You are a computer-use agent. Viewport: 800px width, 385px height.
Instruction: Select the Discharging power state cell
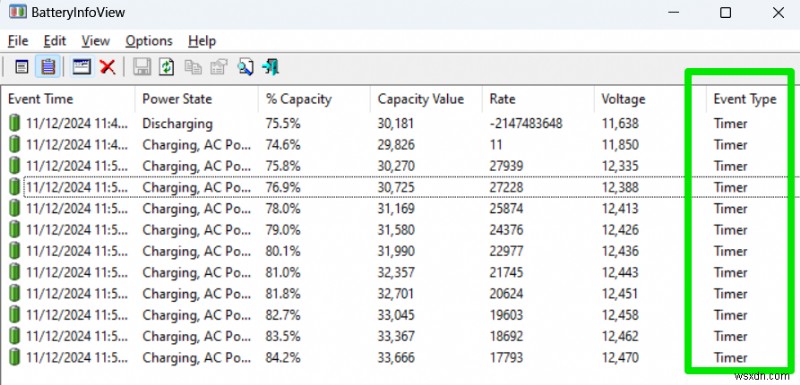pos(177,123)
